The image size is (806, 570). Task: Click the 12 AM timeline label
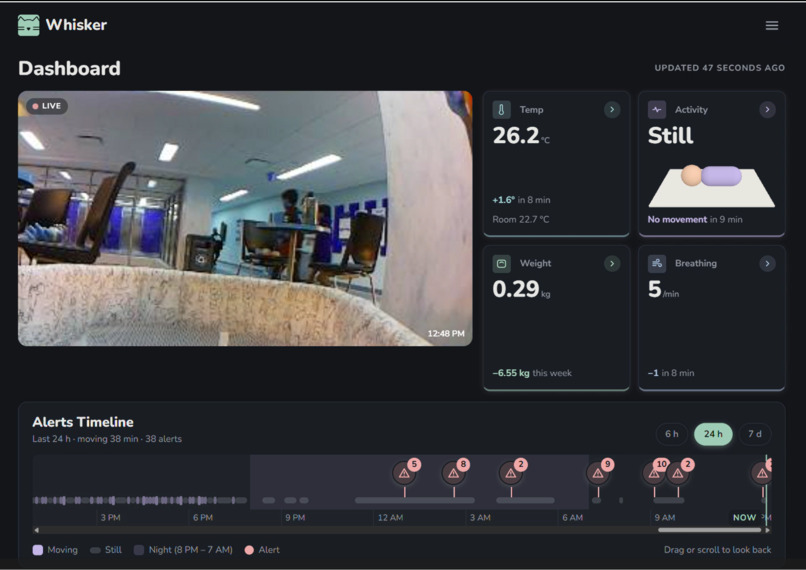click(390, 518)
